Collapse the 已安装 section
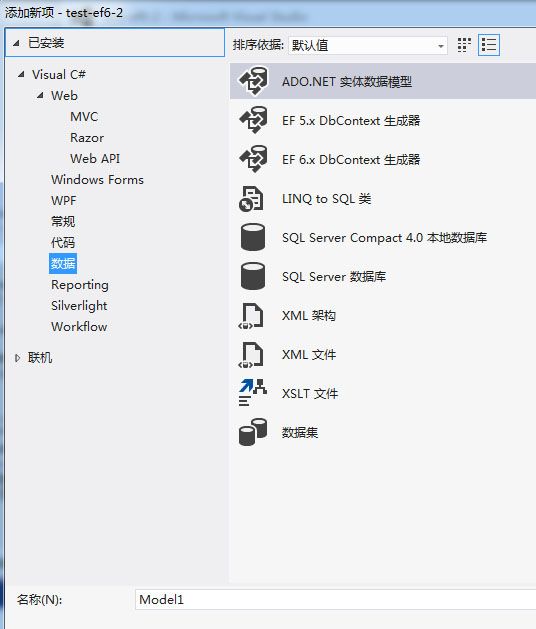 [16, 43]
